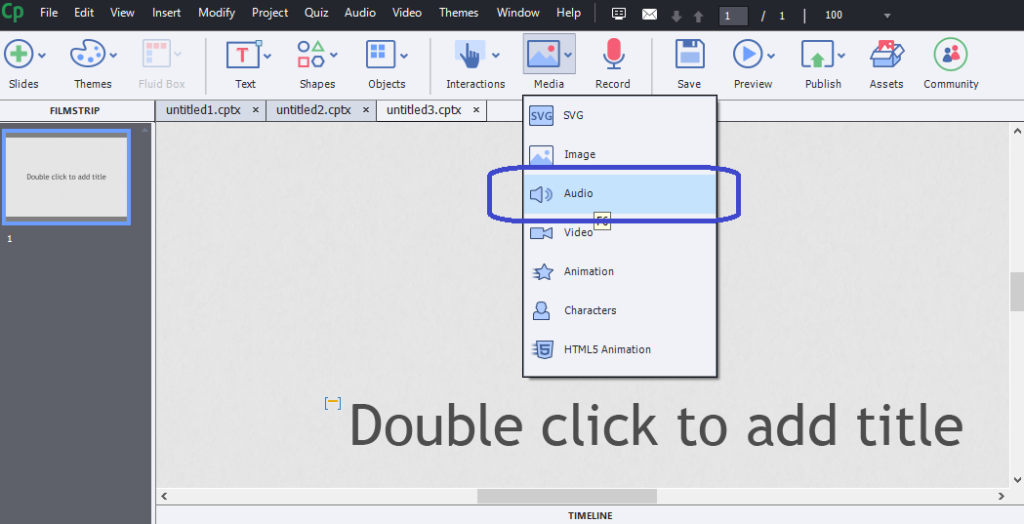The width and height of the screenshot is (1024, 524).
Task: Close the untitled1.cptx tab
Action: tap(255, 110)
